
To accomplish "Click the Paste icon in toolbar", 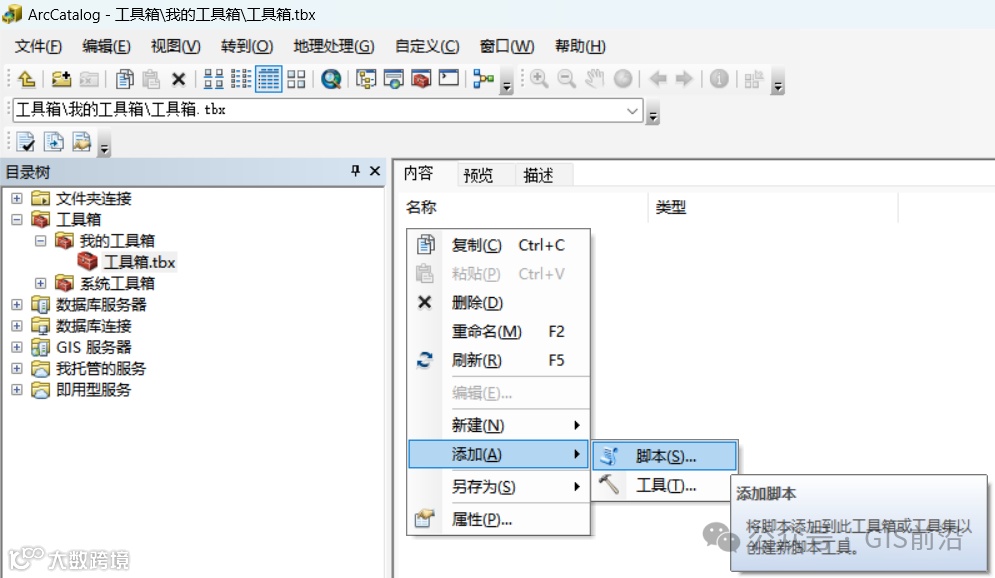I will pyautogui.click(x=151, y=79).
